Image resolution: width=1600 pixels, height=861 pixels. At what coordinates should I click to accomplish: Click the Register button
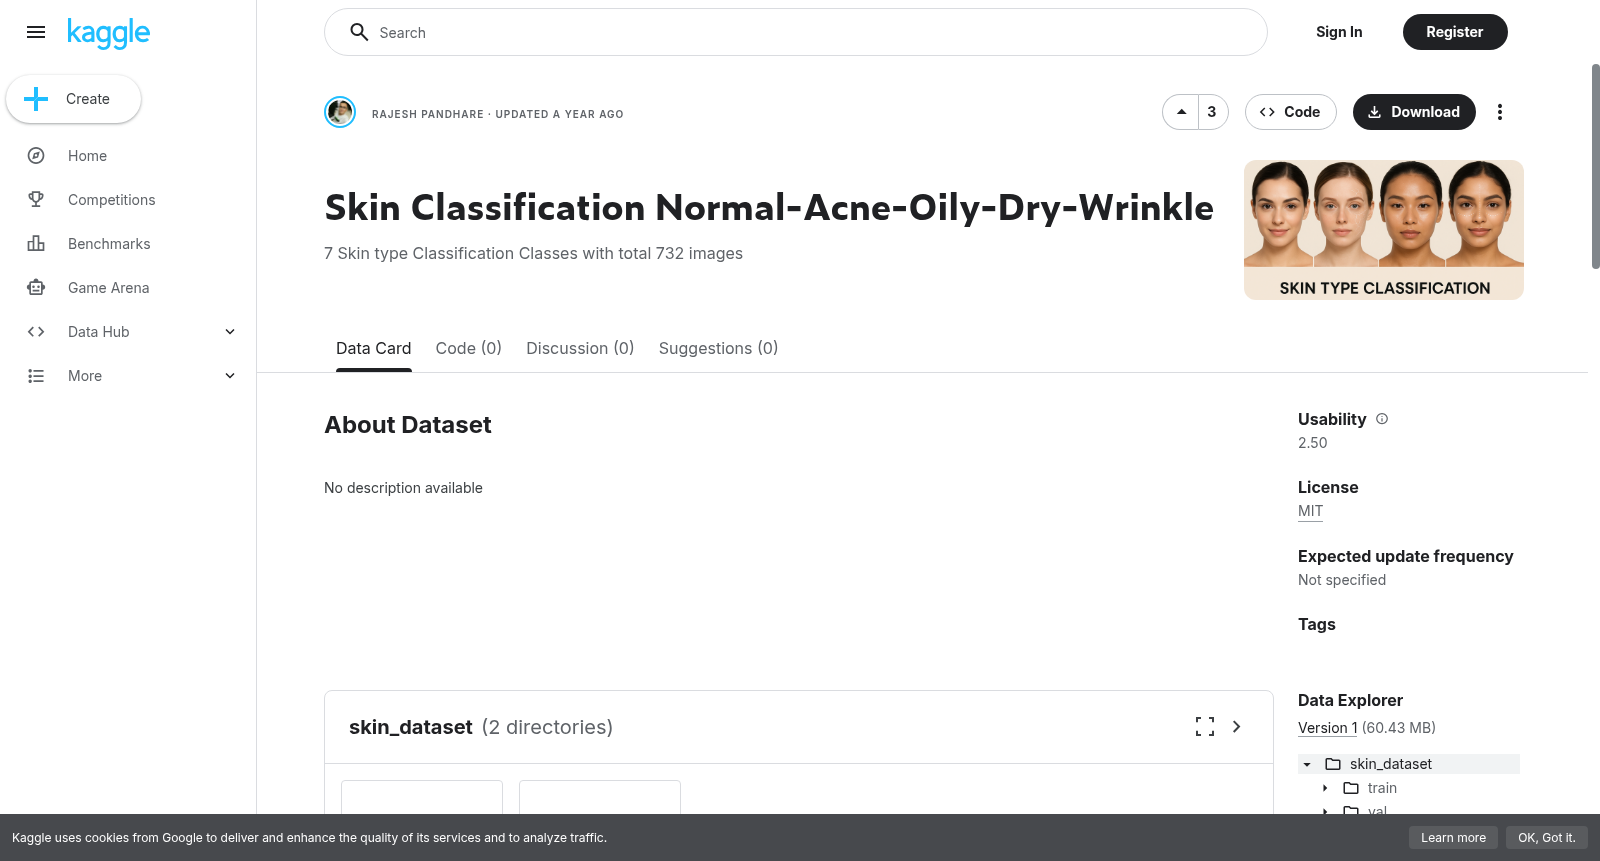tap(1455, 32)
